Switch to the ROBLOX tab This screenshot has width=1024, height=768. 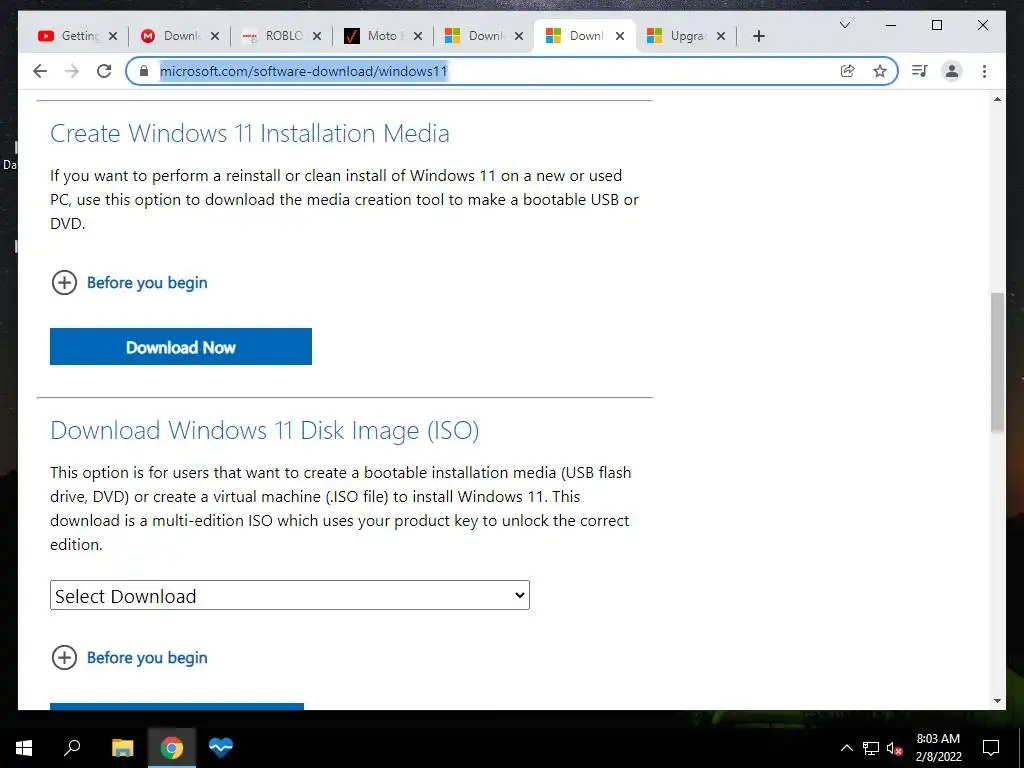281,36
